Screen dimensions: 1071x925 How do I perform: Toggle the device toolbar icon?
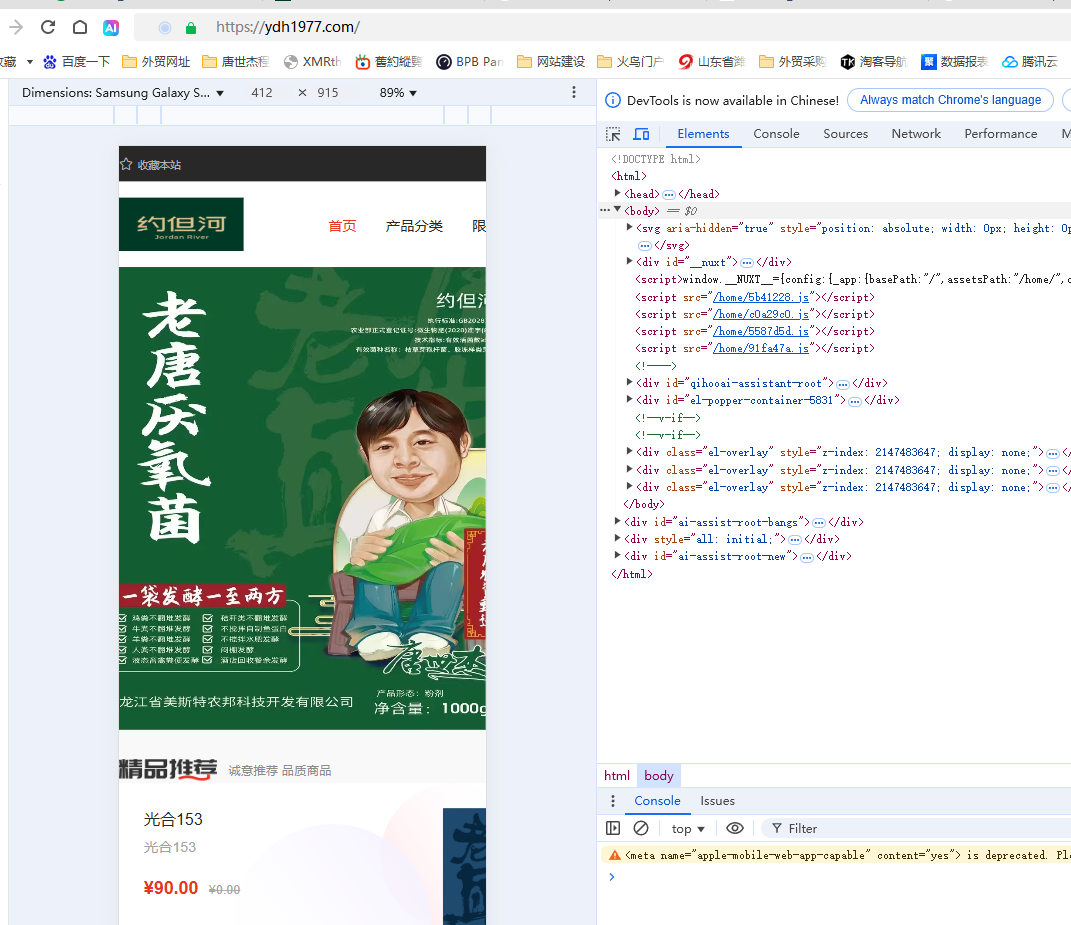[x=641, y=134]
